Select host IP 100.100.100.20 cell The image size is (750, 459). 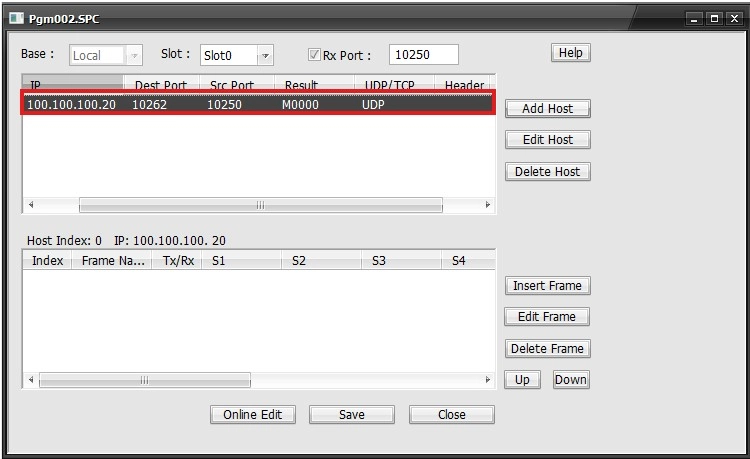pyautogui.click(x=71, y=105)
